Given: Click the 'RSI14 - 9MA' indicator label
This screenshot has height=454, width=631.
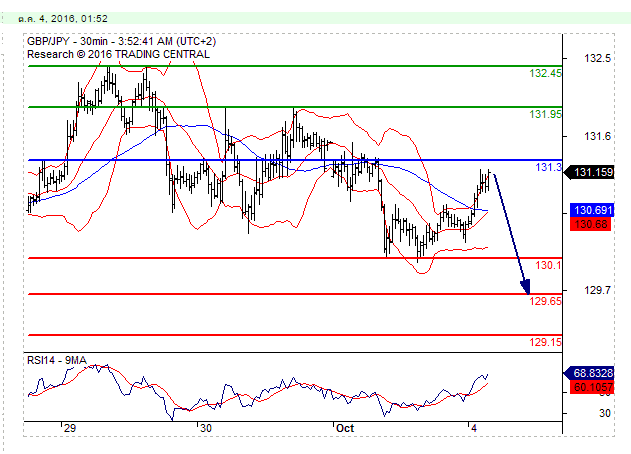Looking at the screenshot, I should 57,360.
